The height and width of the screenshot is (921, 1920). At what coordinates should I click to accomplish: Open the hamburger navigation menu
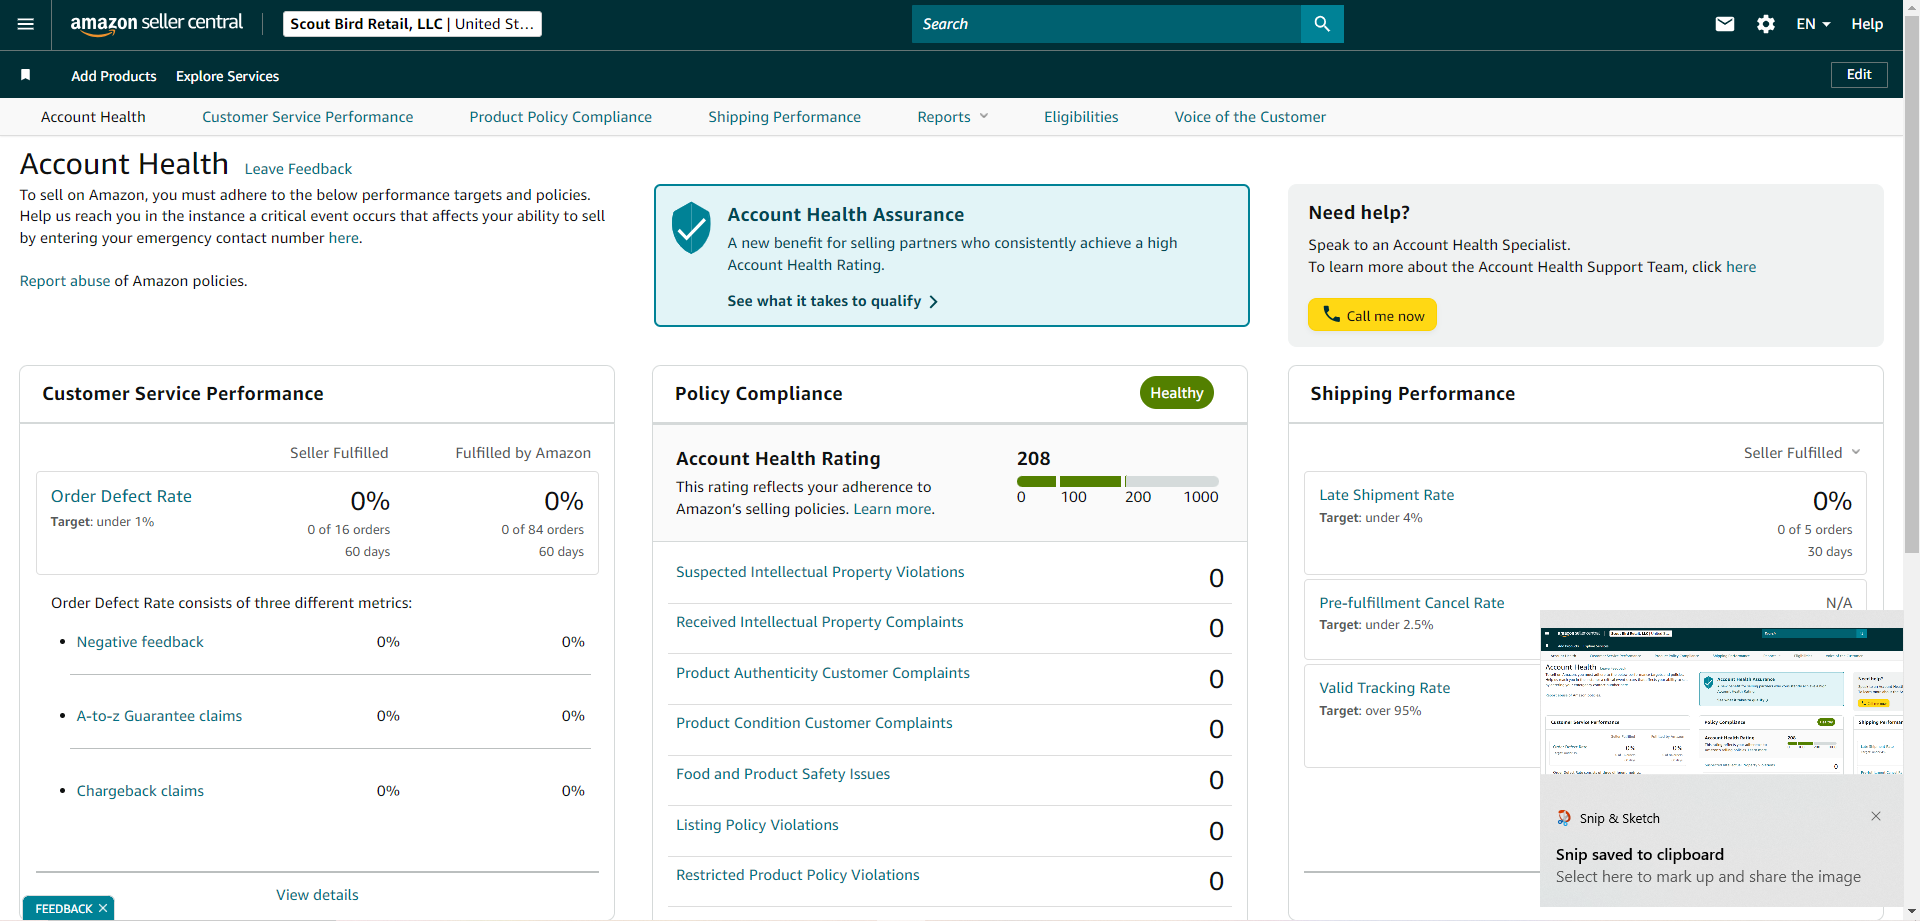[26, 24]
